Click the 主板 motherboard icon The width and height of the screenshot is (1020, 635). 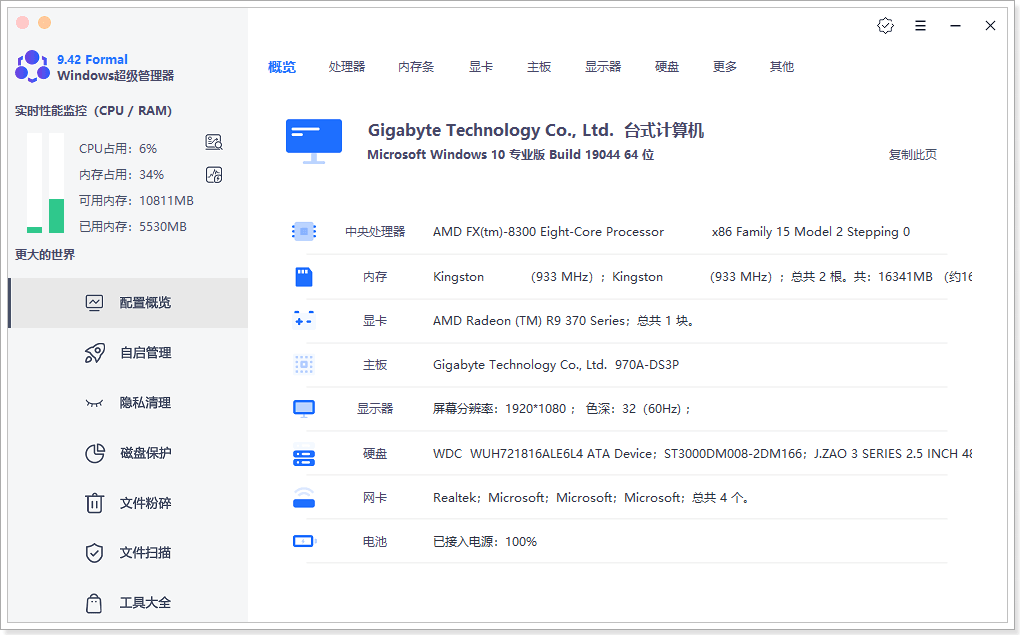304,364
